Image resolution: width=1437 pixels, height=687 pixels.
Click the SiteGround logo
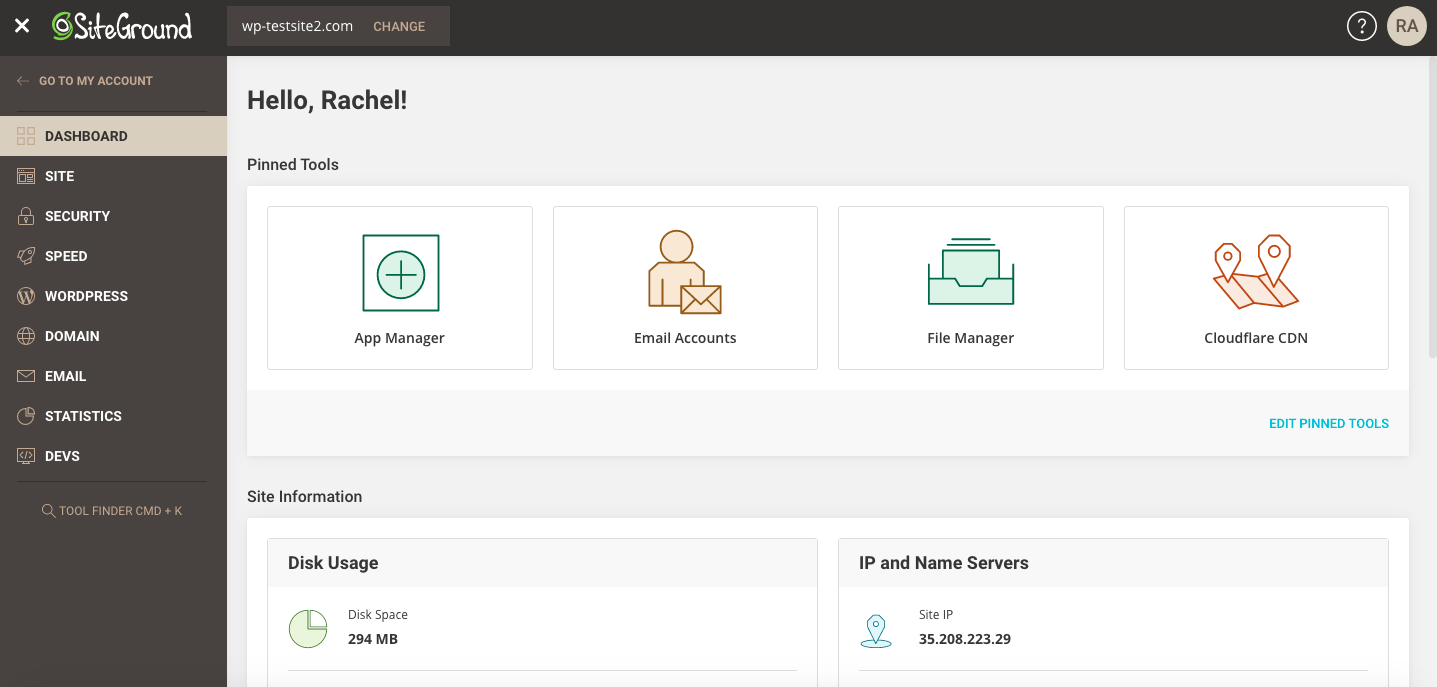pyautogui.click(x=122, y=27)
